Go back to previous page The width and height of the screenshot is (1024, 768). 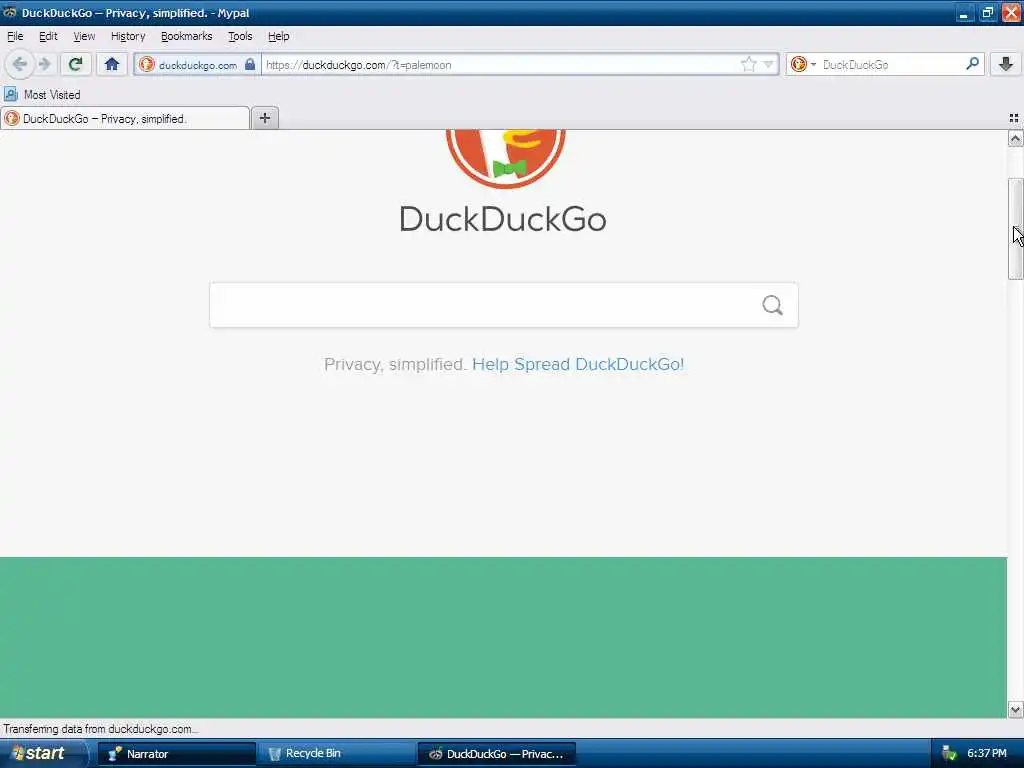point(19,64)
